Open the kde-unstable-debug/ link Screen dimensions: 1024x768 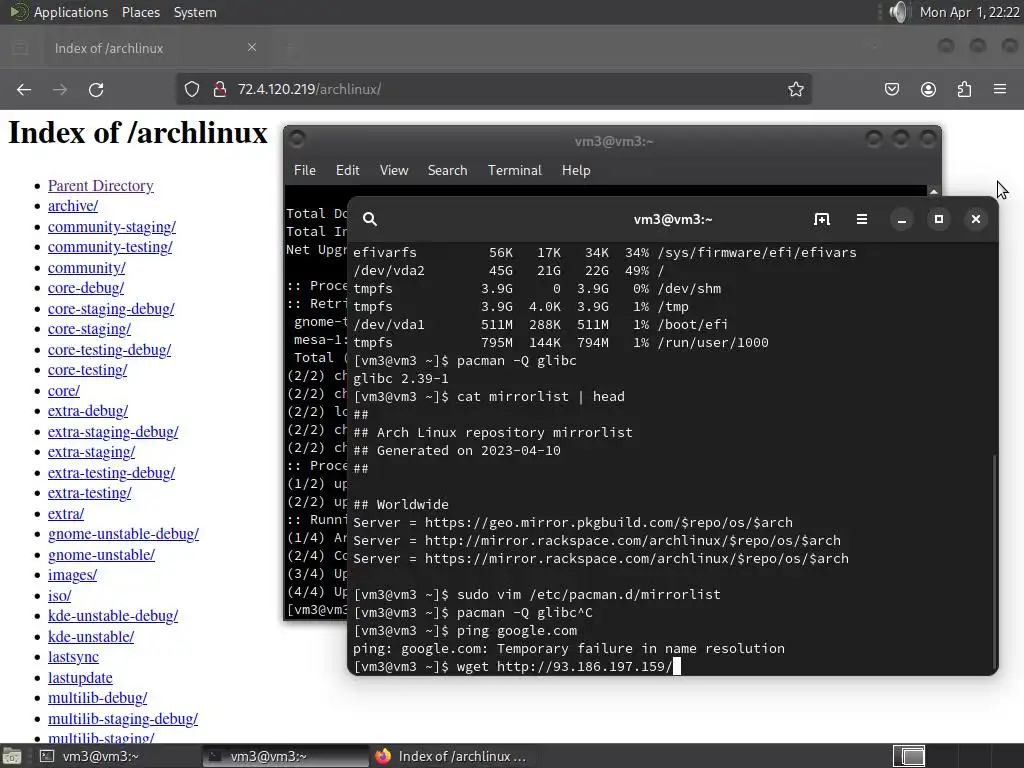pyautogui.click(x=113, y=616)
